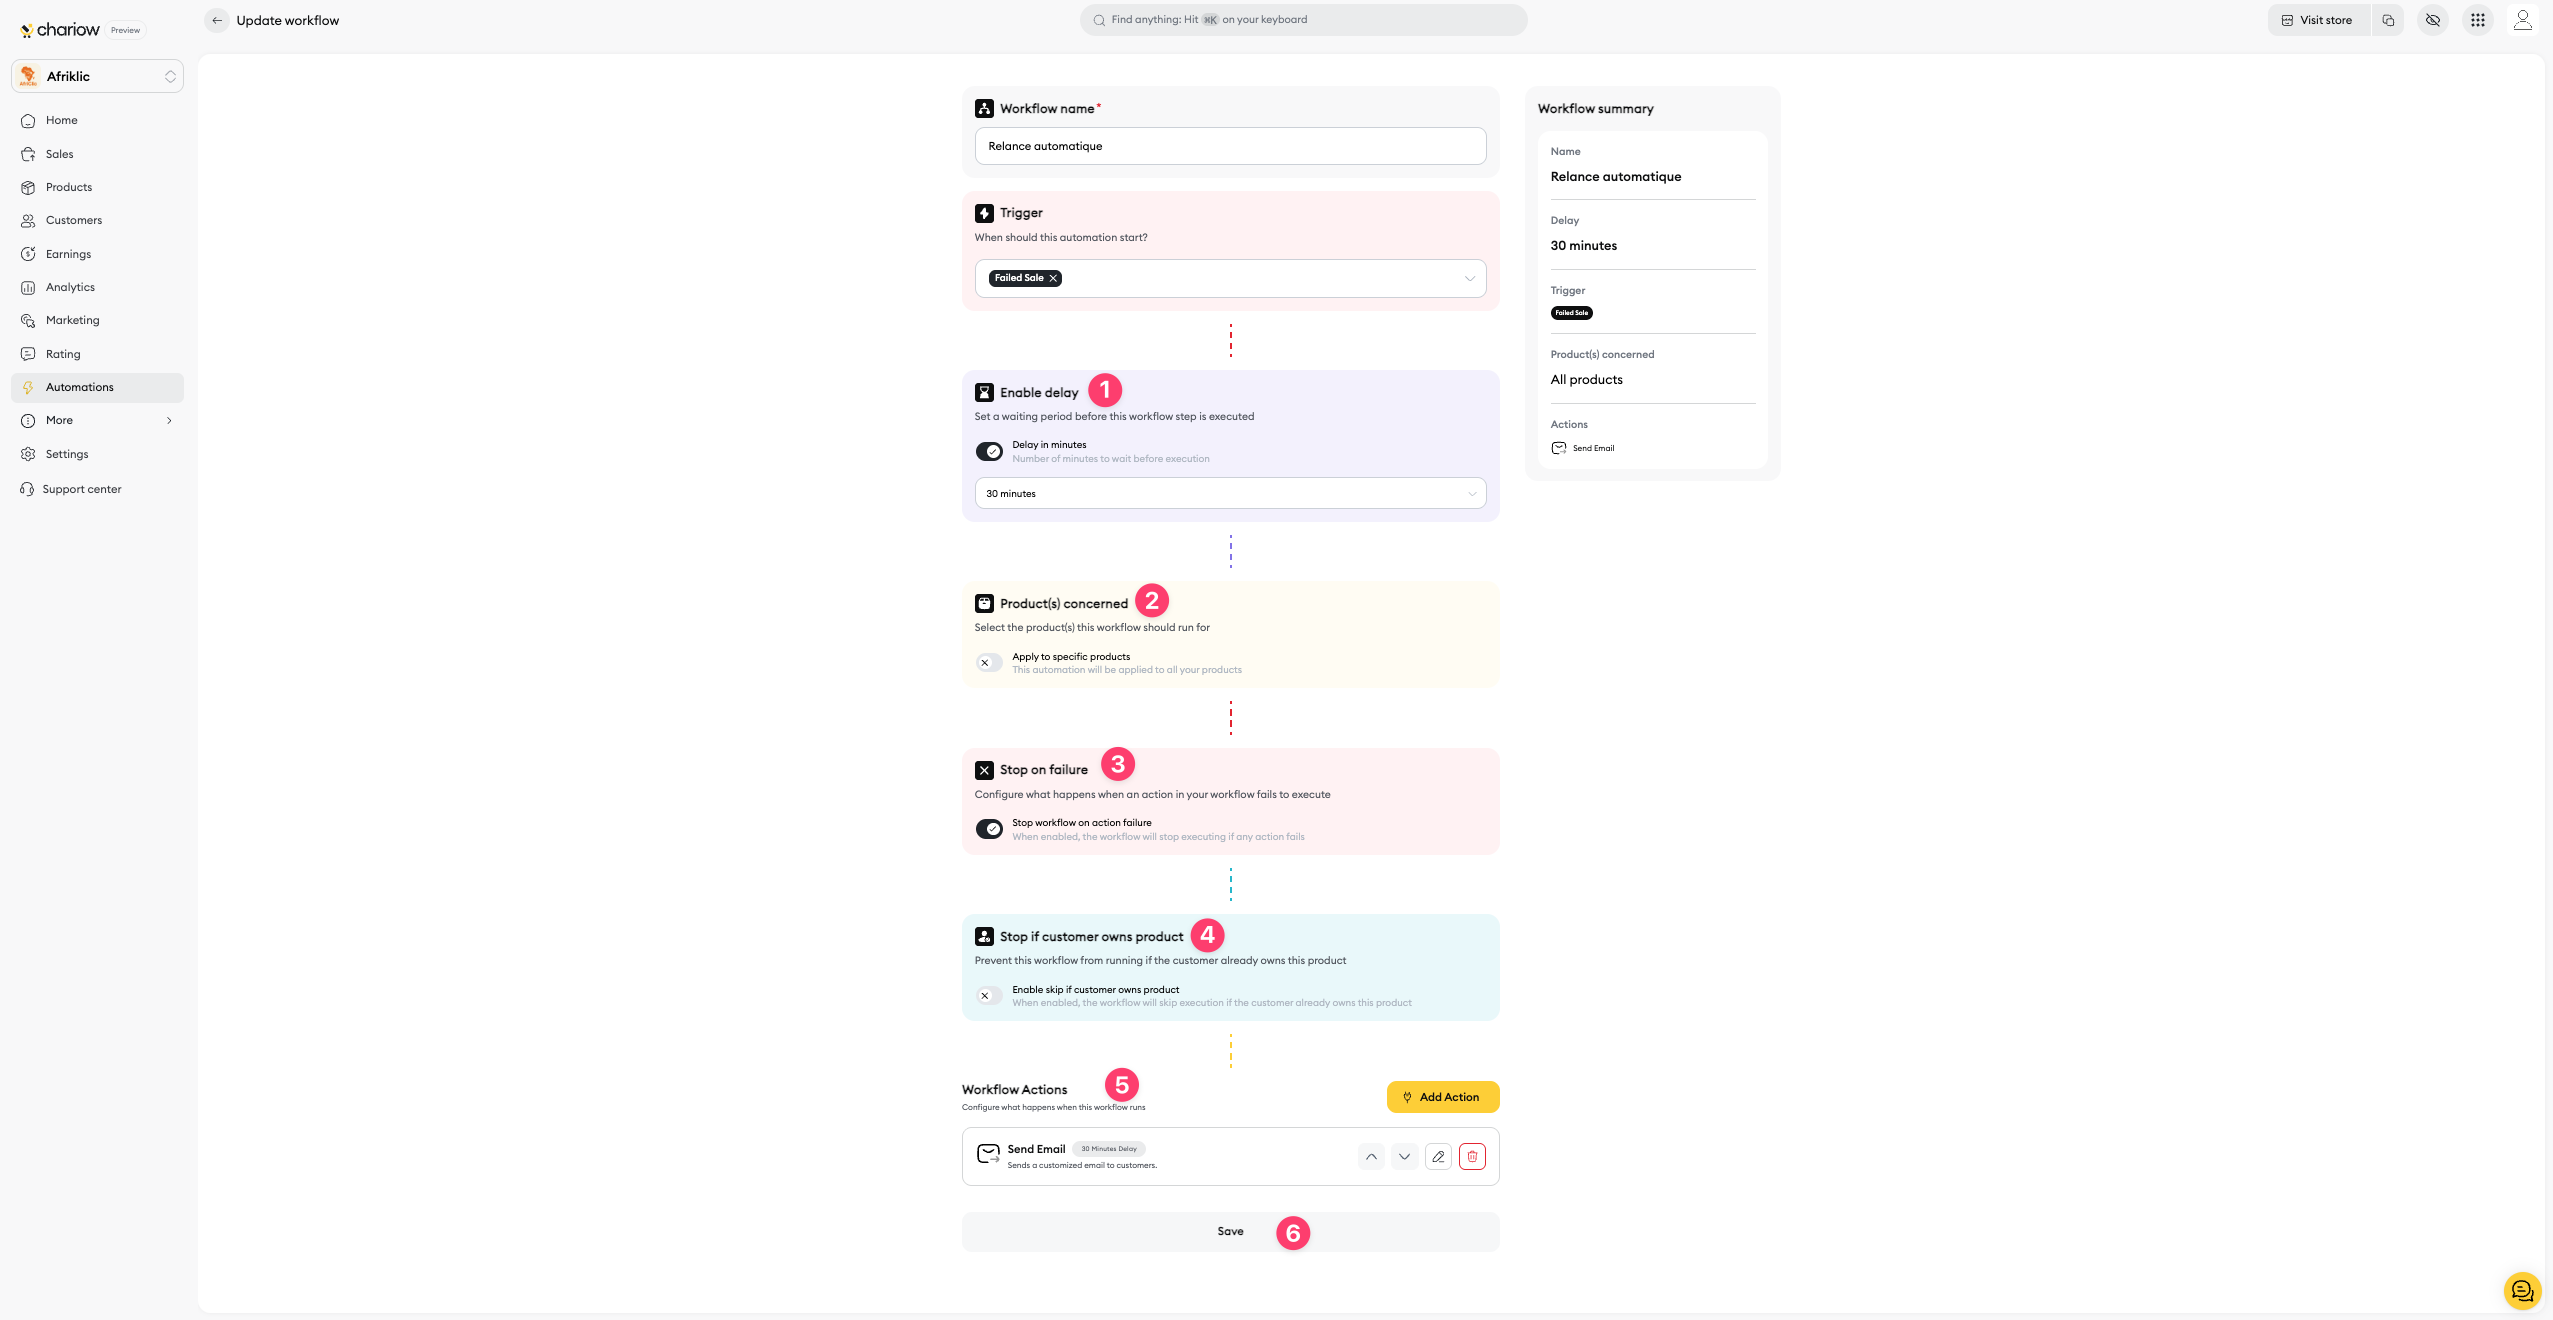Click the user profile avatar icon

[x=2522, y=20]
